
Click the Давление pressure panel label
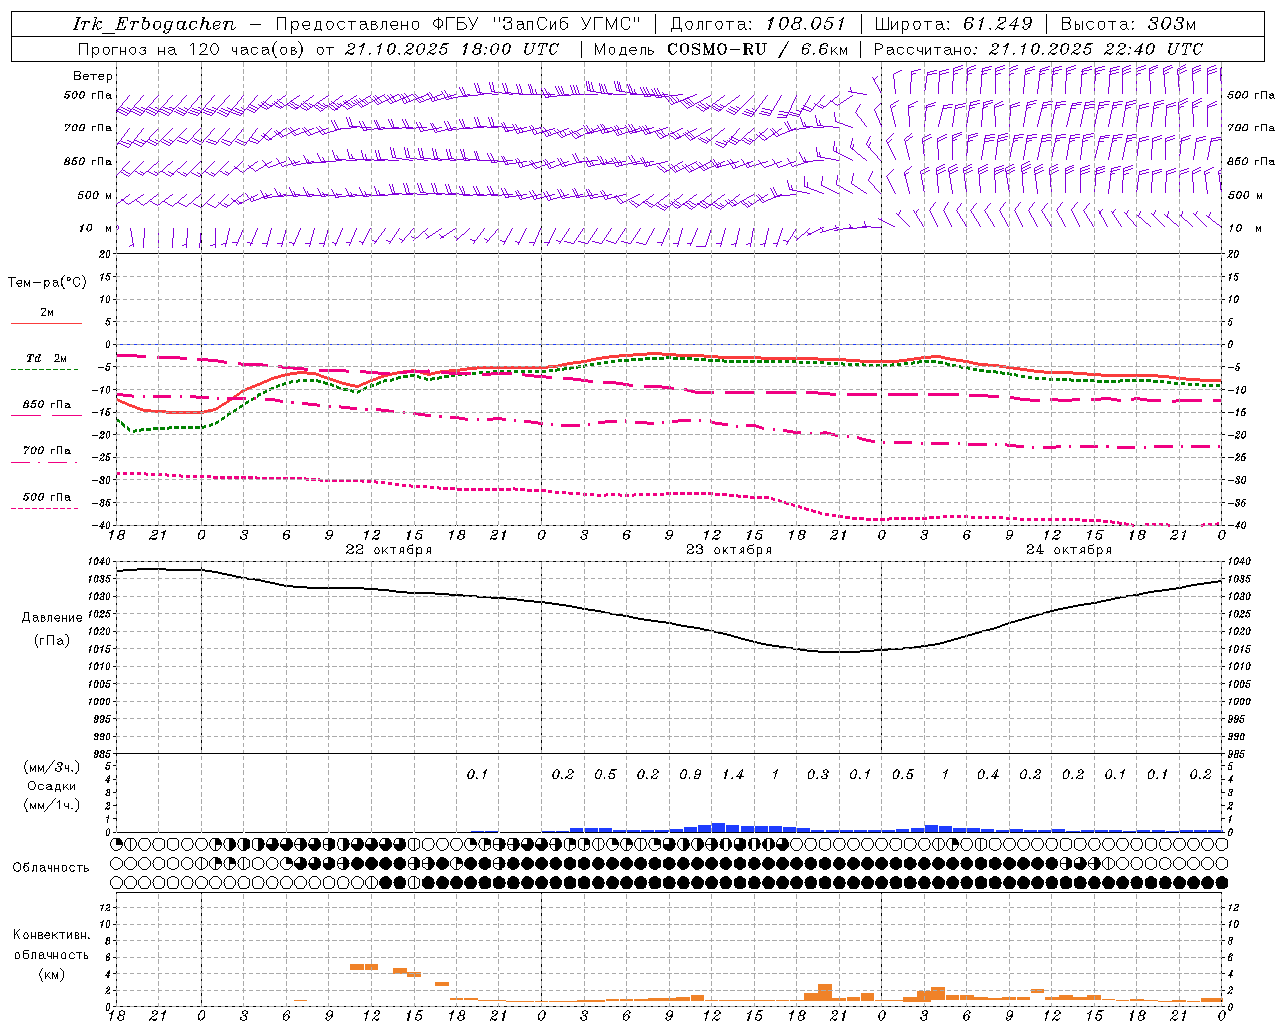point(52,618)
